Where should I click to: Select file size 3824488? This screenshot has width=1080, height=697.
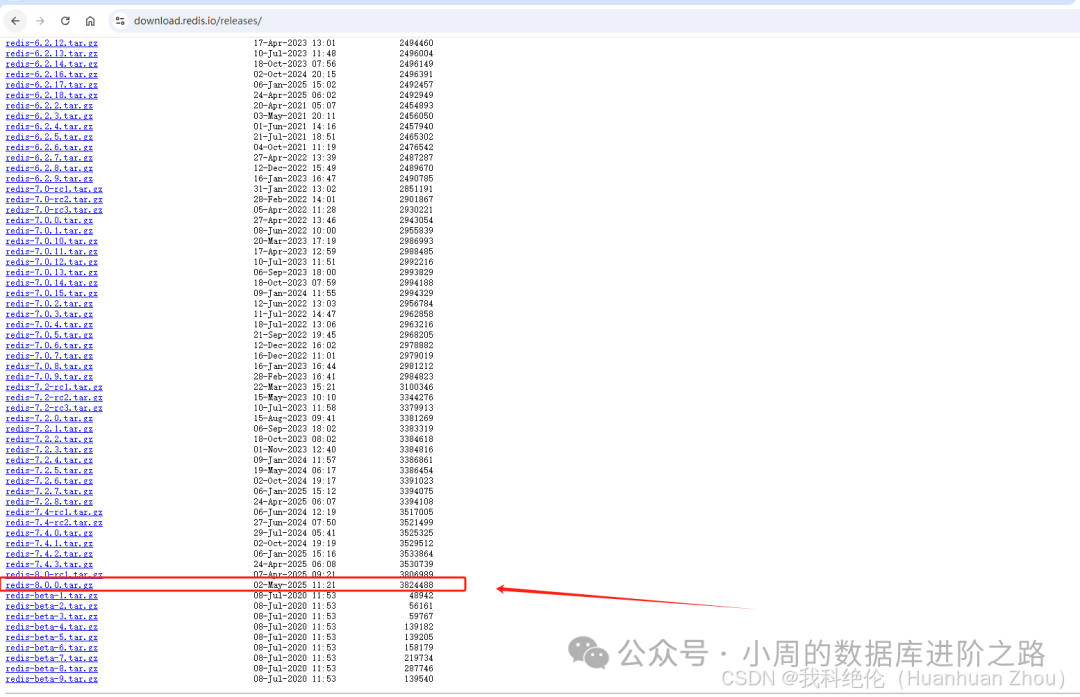(x=416, y=585)
